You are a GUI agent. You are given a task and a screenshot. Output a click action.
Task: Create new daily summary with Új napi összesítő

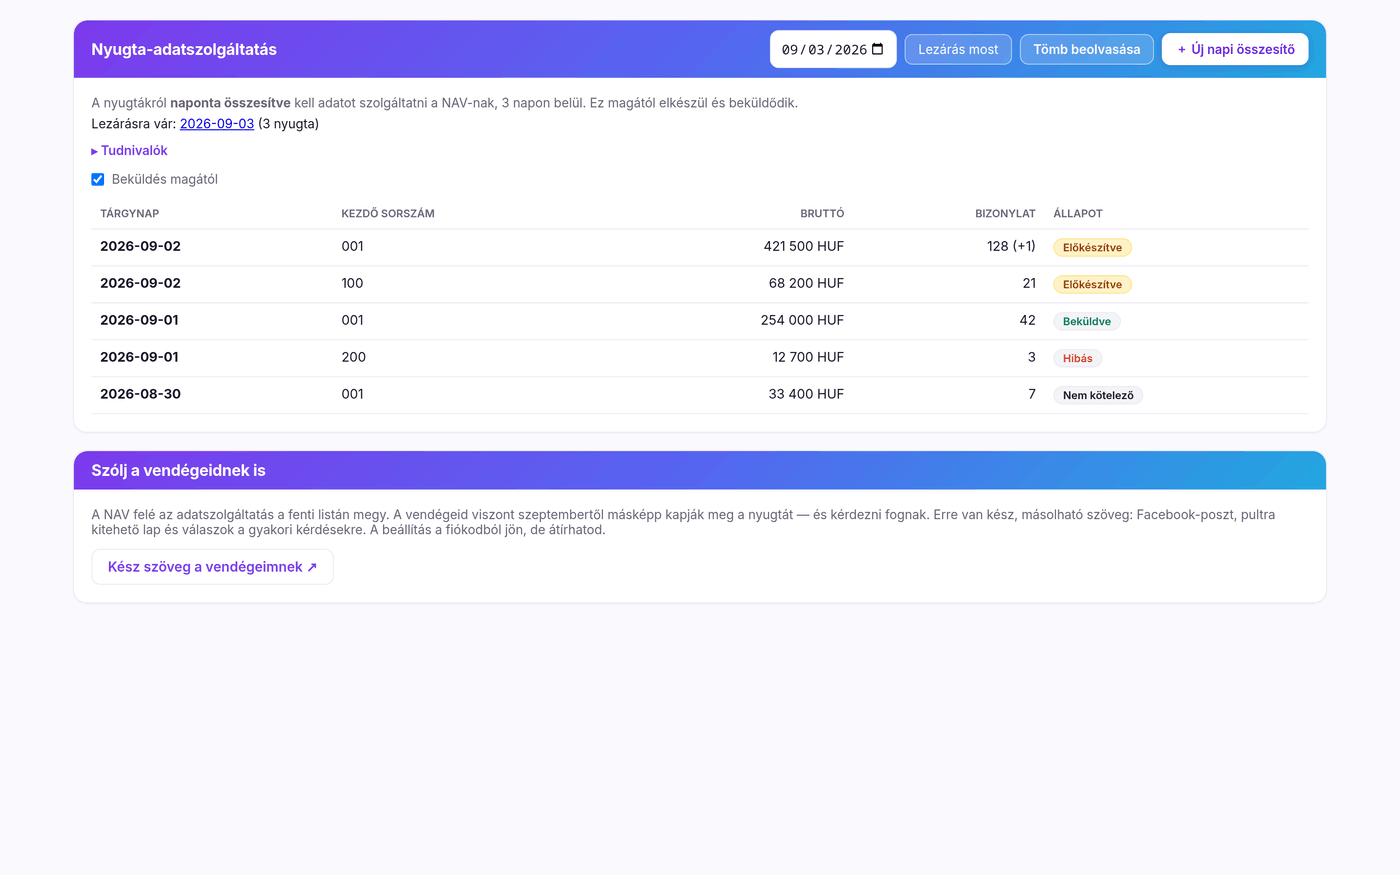coord(1235,49)
